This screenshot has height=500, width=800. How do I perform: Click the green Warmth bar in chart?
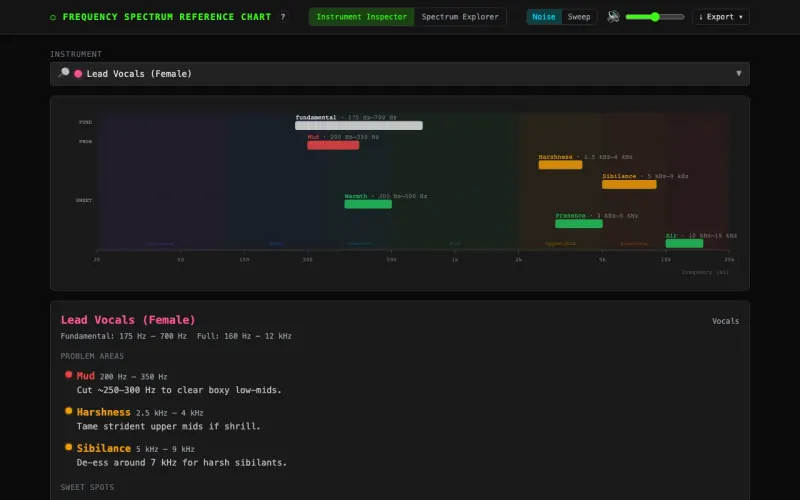tap(368, 204)
